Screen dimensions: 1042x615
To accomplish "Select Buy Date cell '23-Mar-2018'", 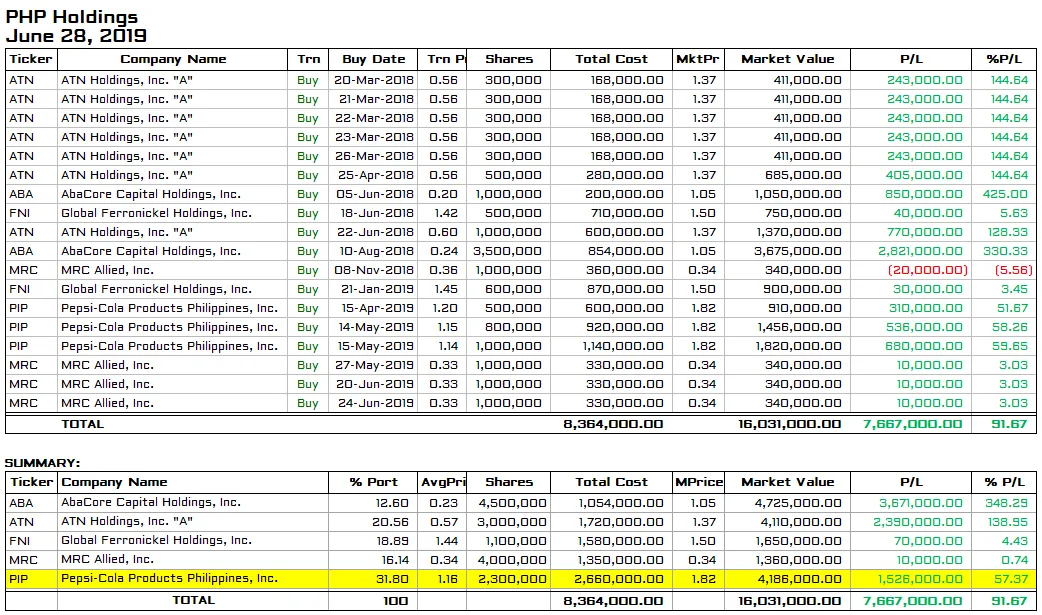I will pos(375,137).
